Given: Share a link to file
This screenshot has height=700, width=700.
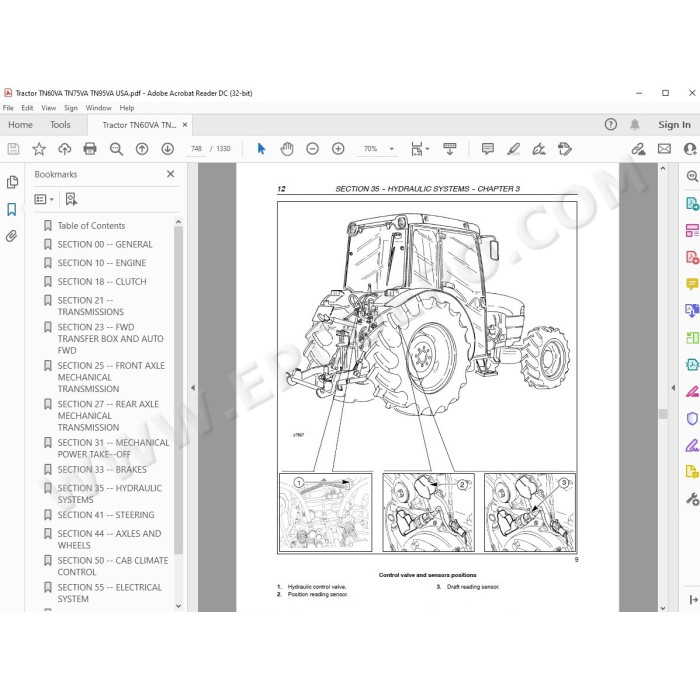Looking at the screenshot, I should click(638, 149).
